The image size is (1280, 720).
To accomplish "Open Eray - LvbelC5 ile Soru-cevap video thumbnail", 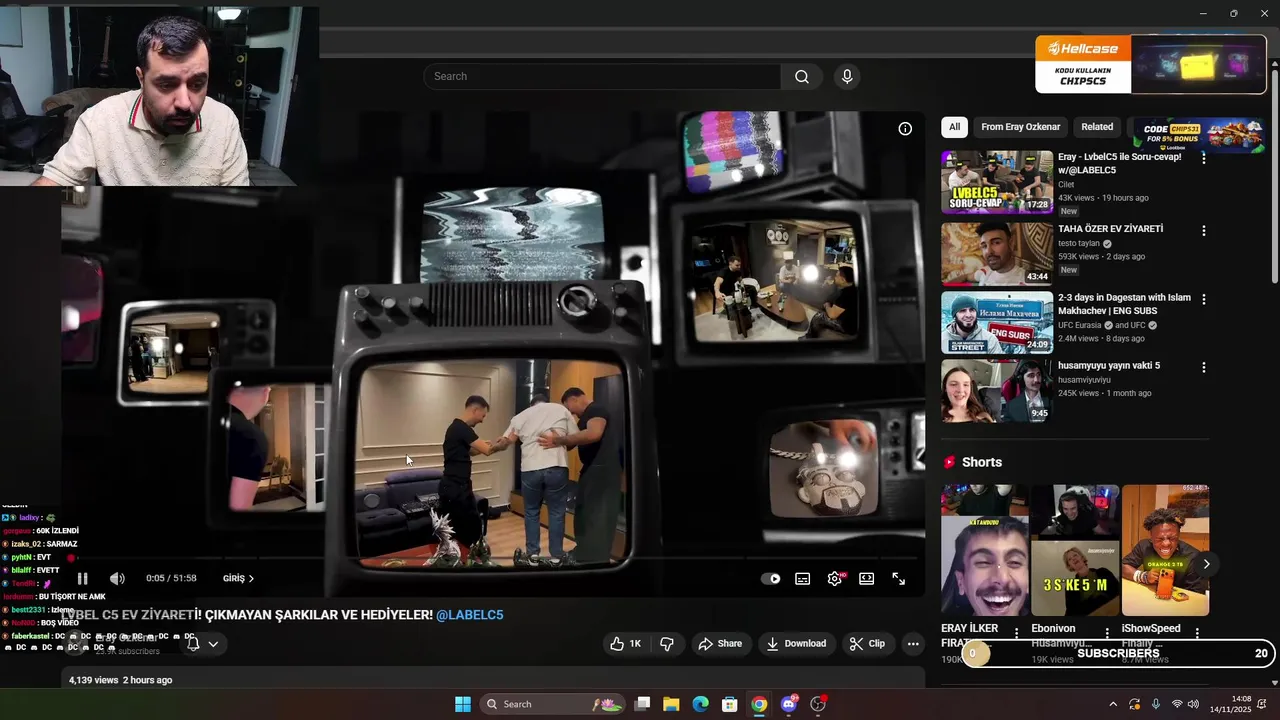I will pos(997,182).
